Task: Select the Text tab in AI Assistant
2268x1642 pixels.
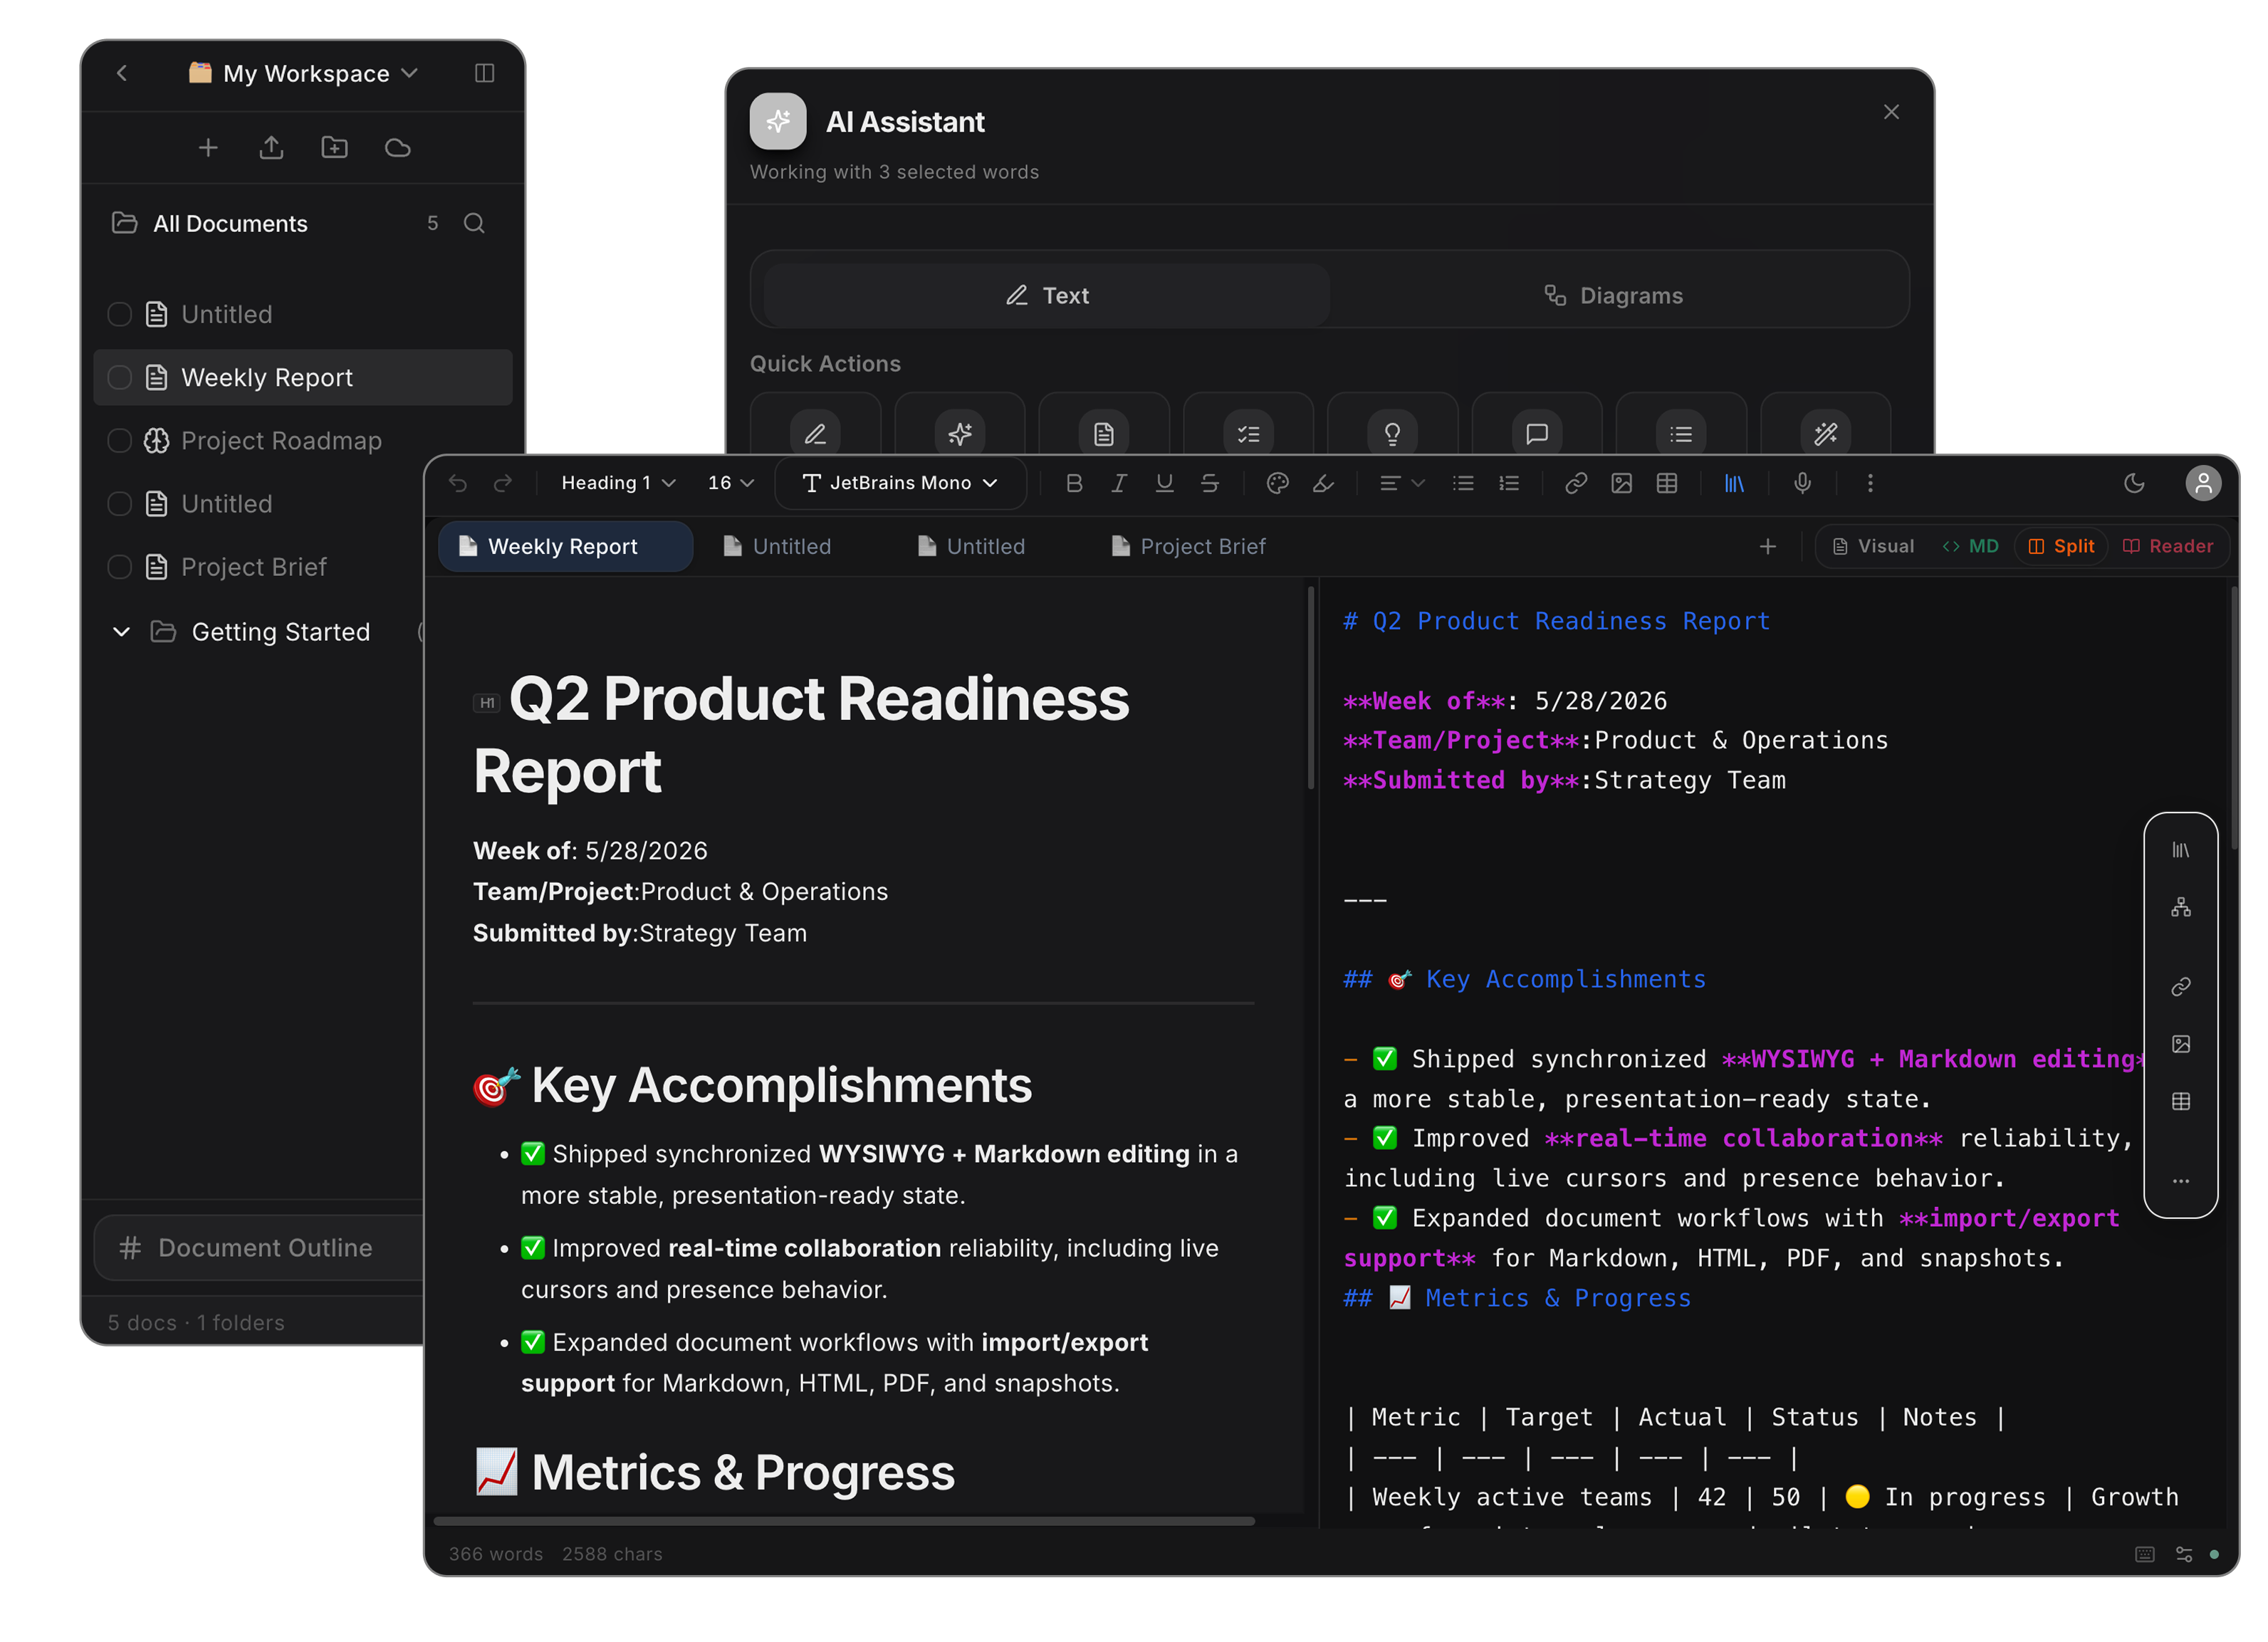Action: tap(1046, 295)
